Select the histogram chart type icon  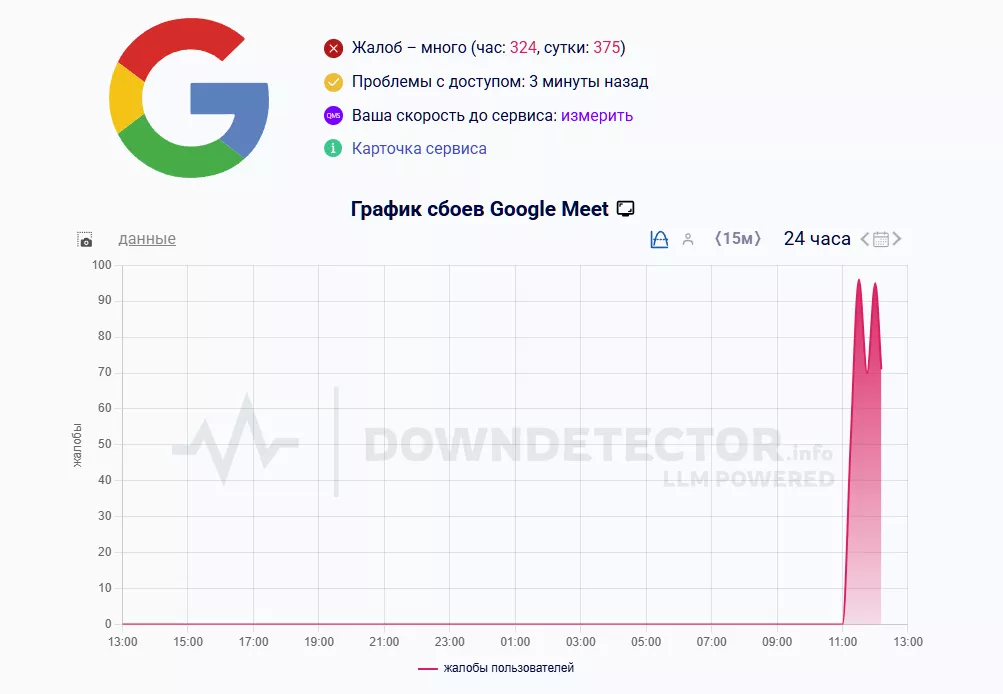click(659, 238)
